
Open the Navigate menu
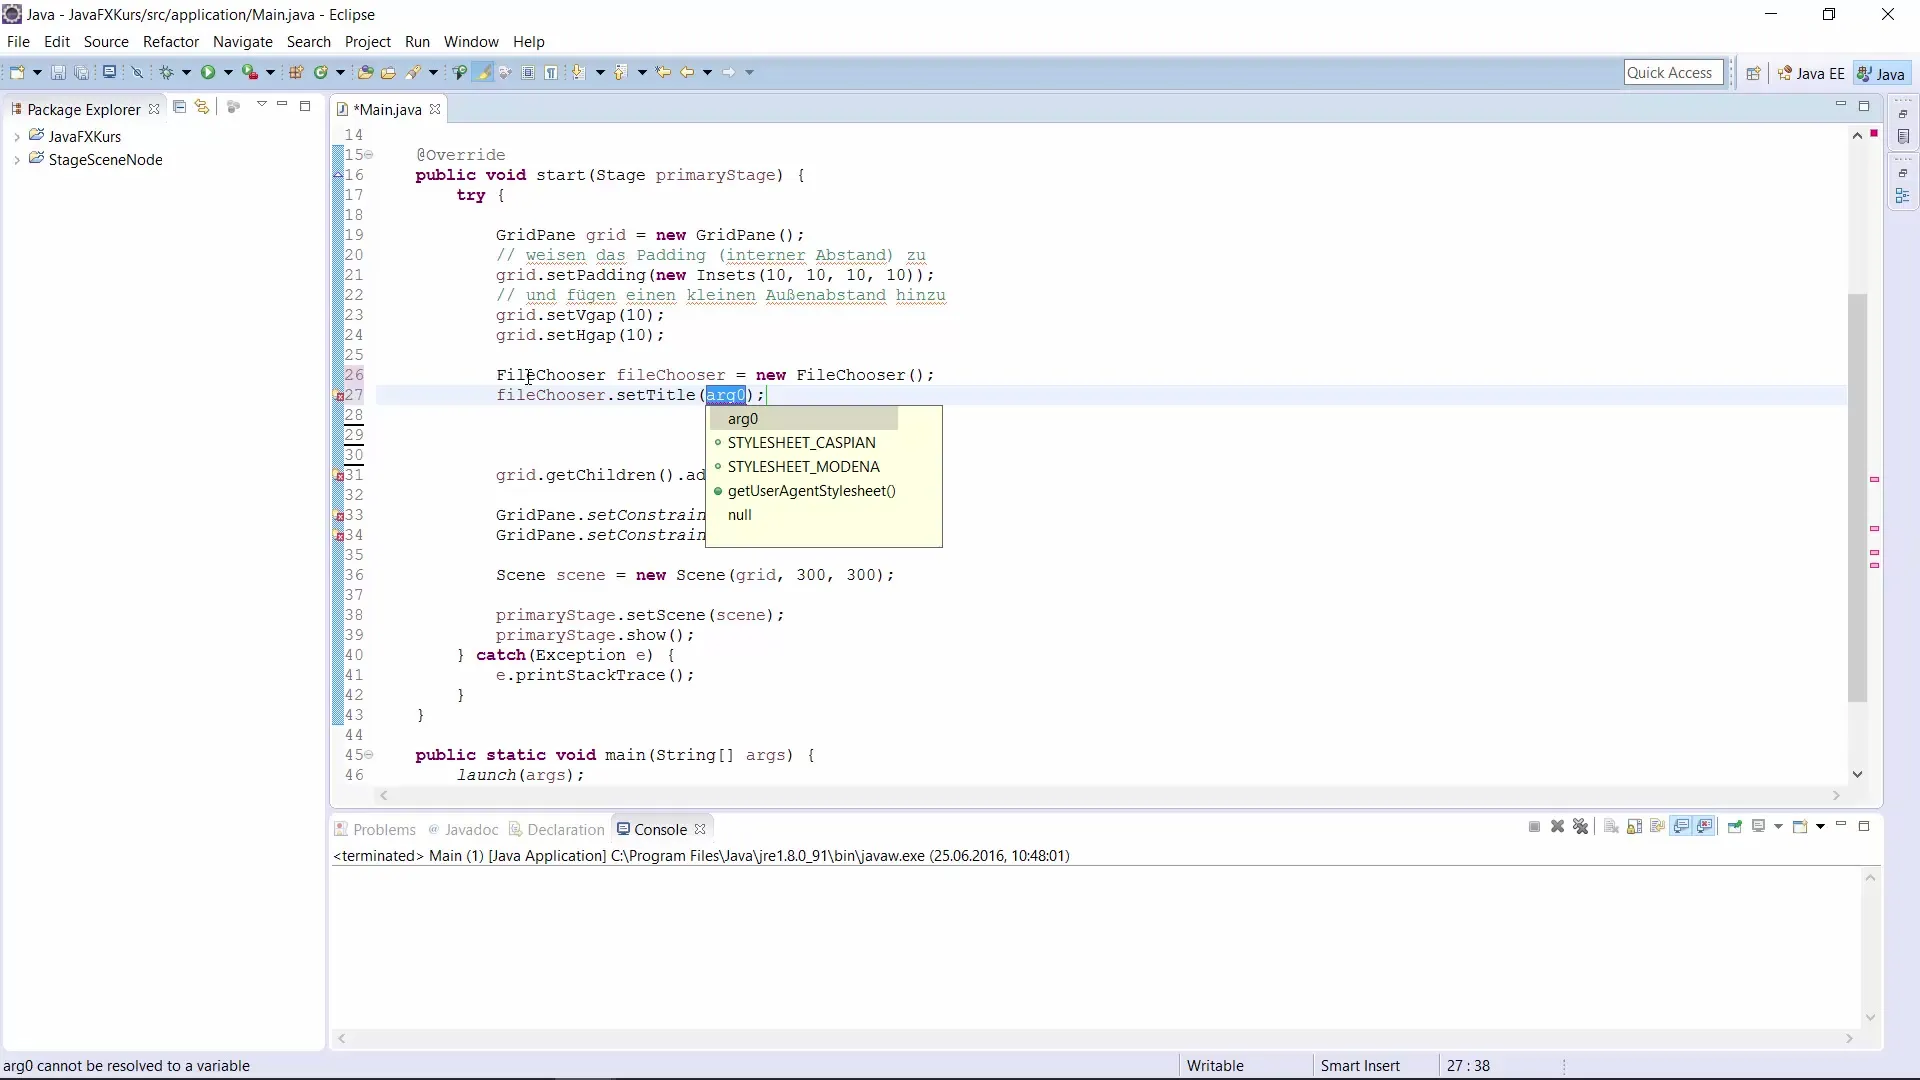pyautogui.click(x=243, y=42)
